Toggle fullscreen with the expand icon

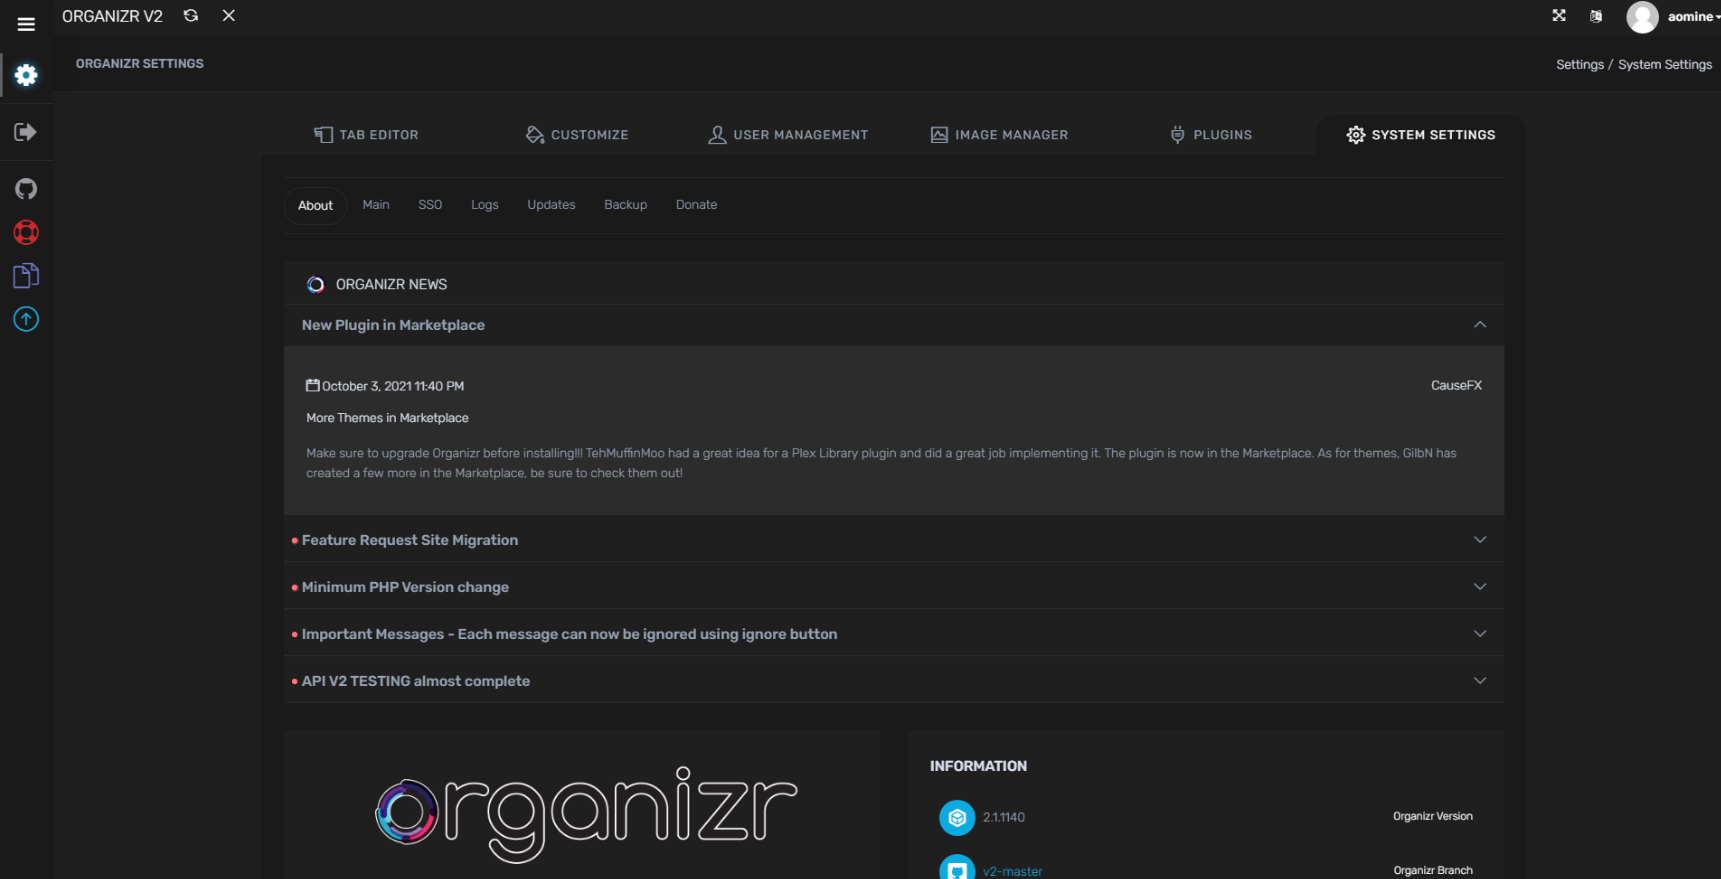click(1559, 16)
